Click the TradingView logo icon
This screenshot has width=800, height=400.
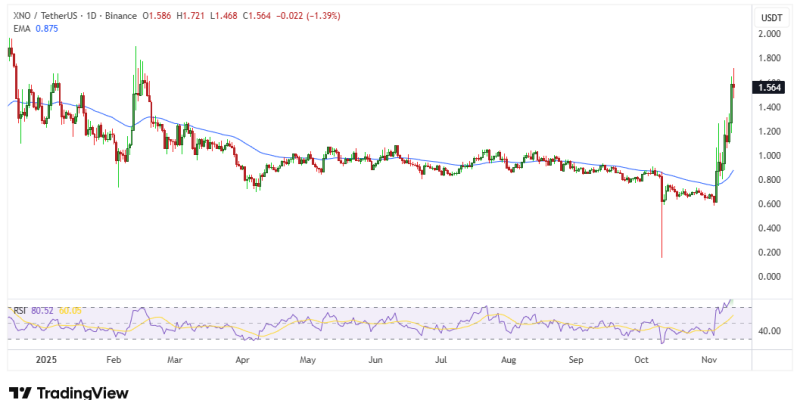18,390
